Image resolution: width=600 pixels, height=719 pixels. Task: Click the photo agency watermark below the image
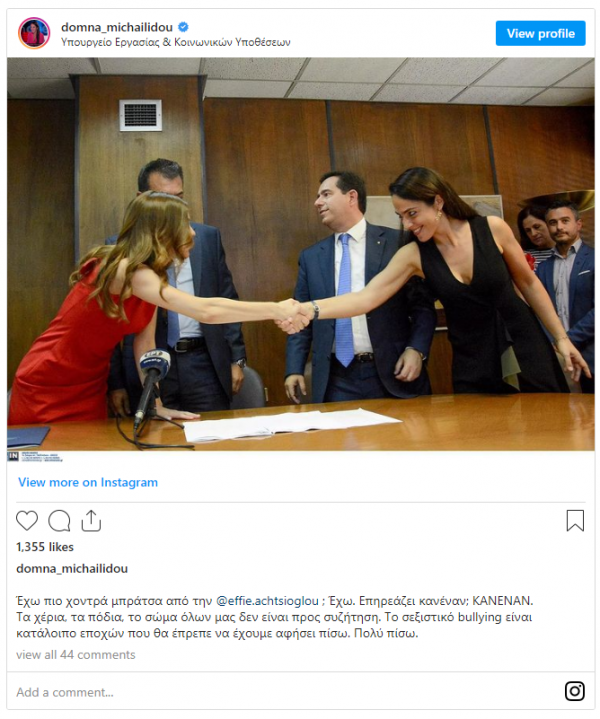tap(35, 457)
